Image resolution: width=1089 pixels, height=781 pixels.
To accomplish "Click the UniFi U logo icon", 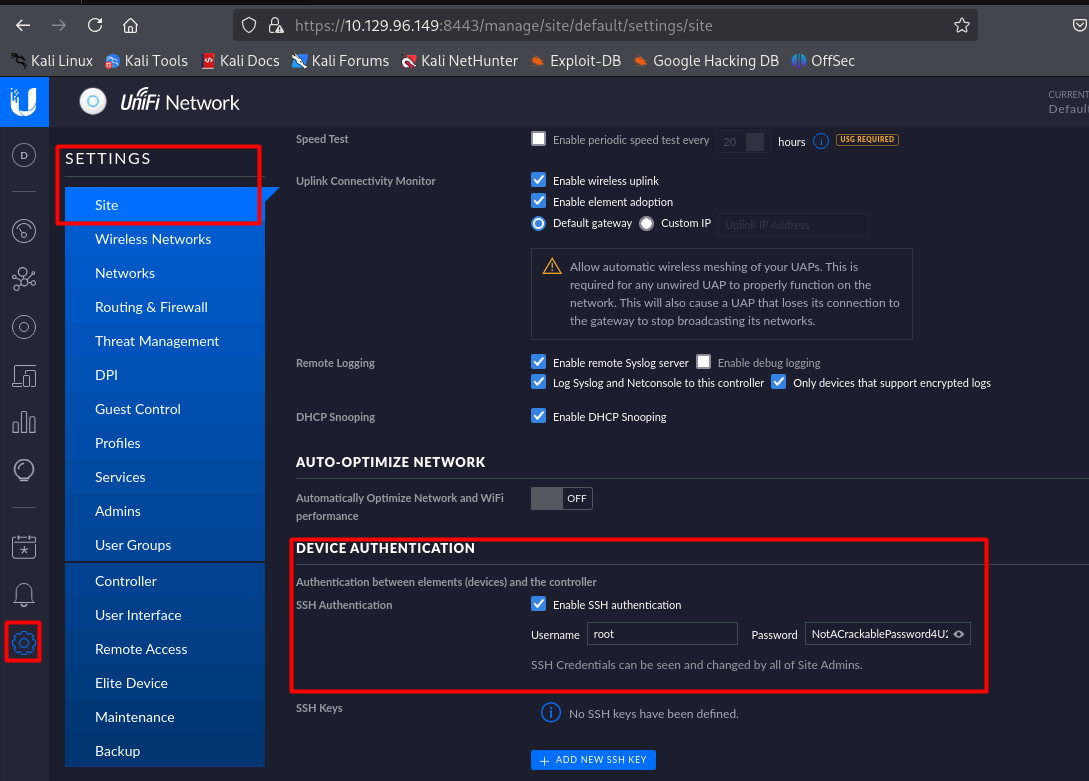I will [24, 102].
